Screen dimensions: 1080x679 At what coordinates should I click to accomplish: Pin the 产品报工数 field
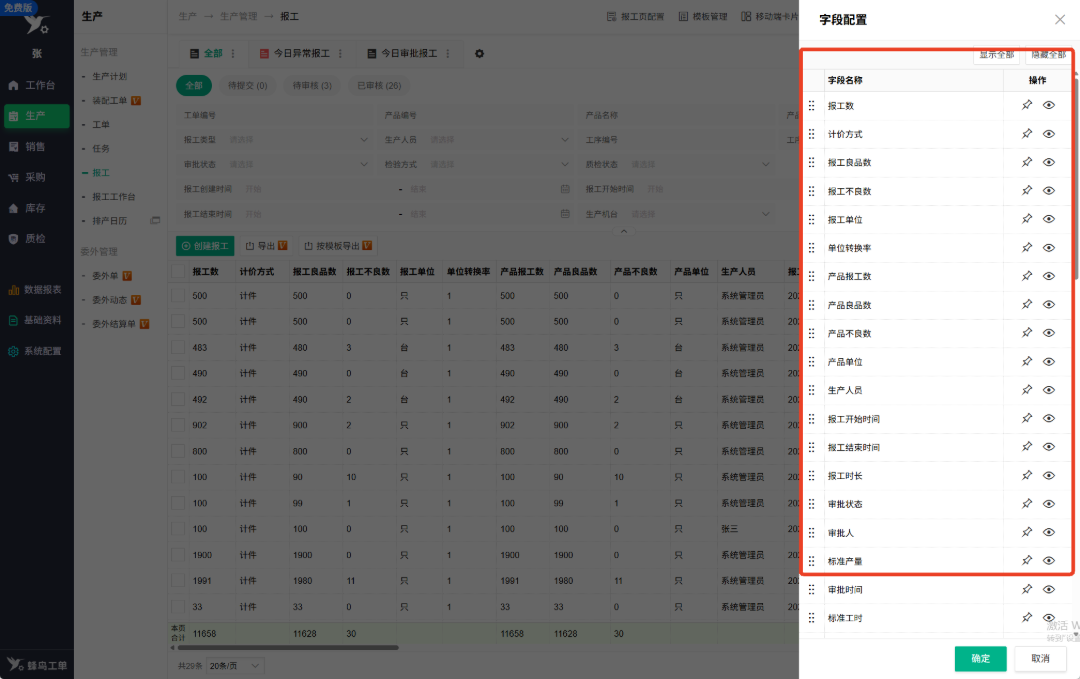click(x=1026, y=276)
